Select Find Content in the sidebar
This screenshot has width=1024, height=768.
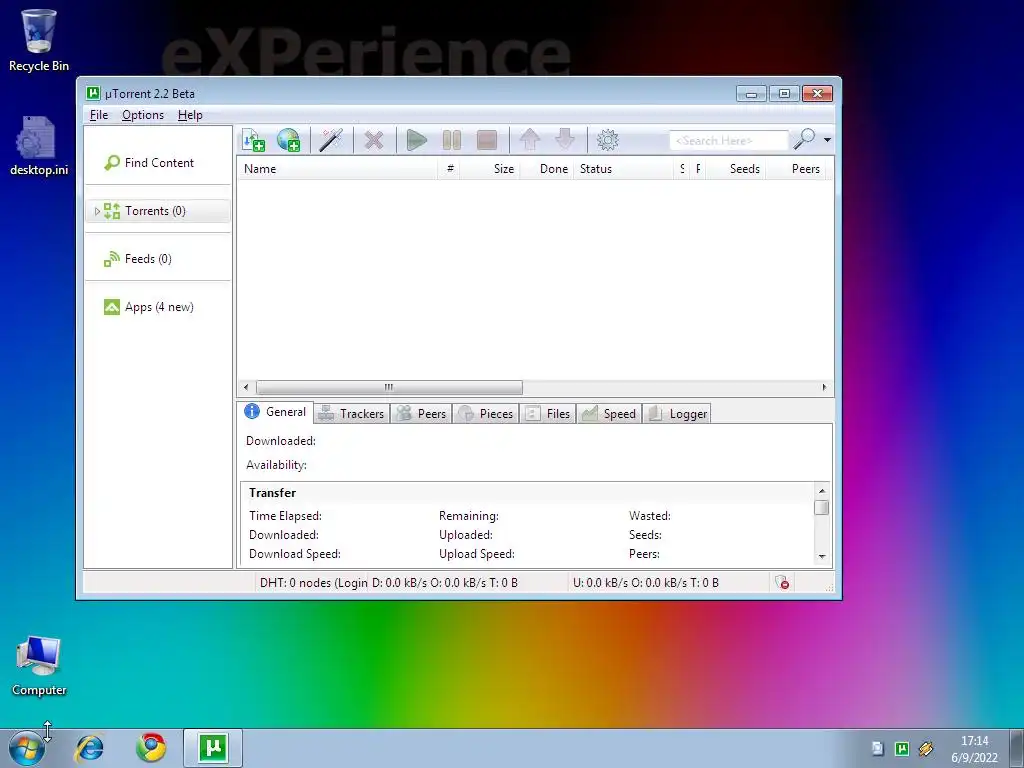[x=159, y=163]
